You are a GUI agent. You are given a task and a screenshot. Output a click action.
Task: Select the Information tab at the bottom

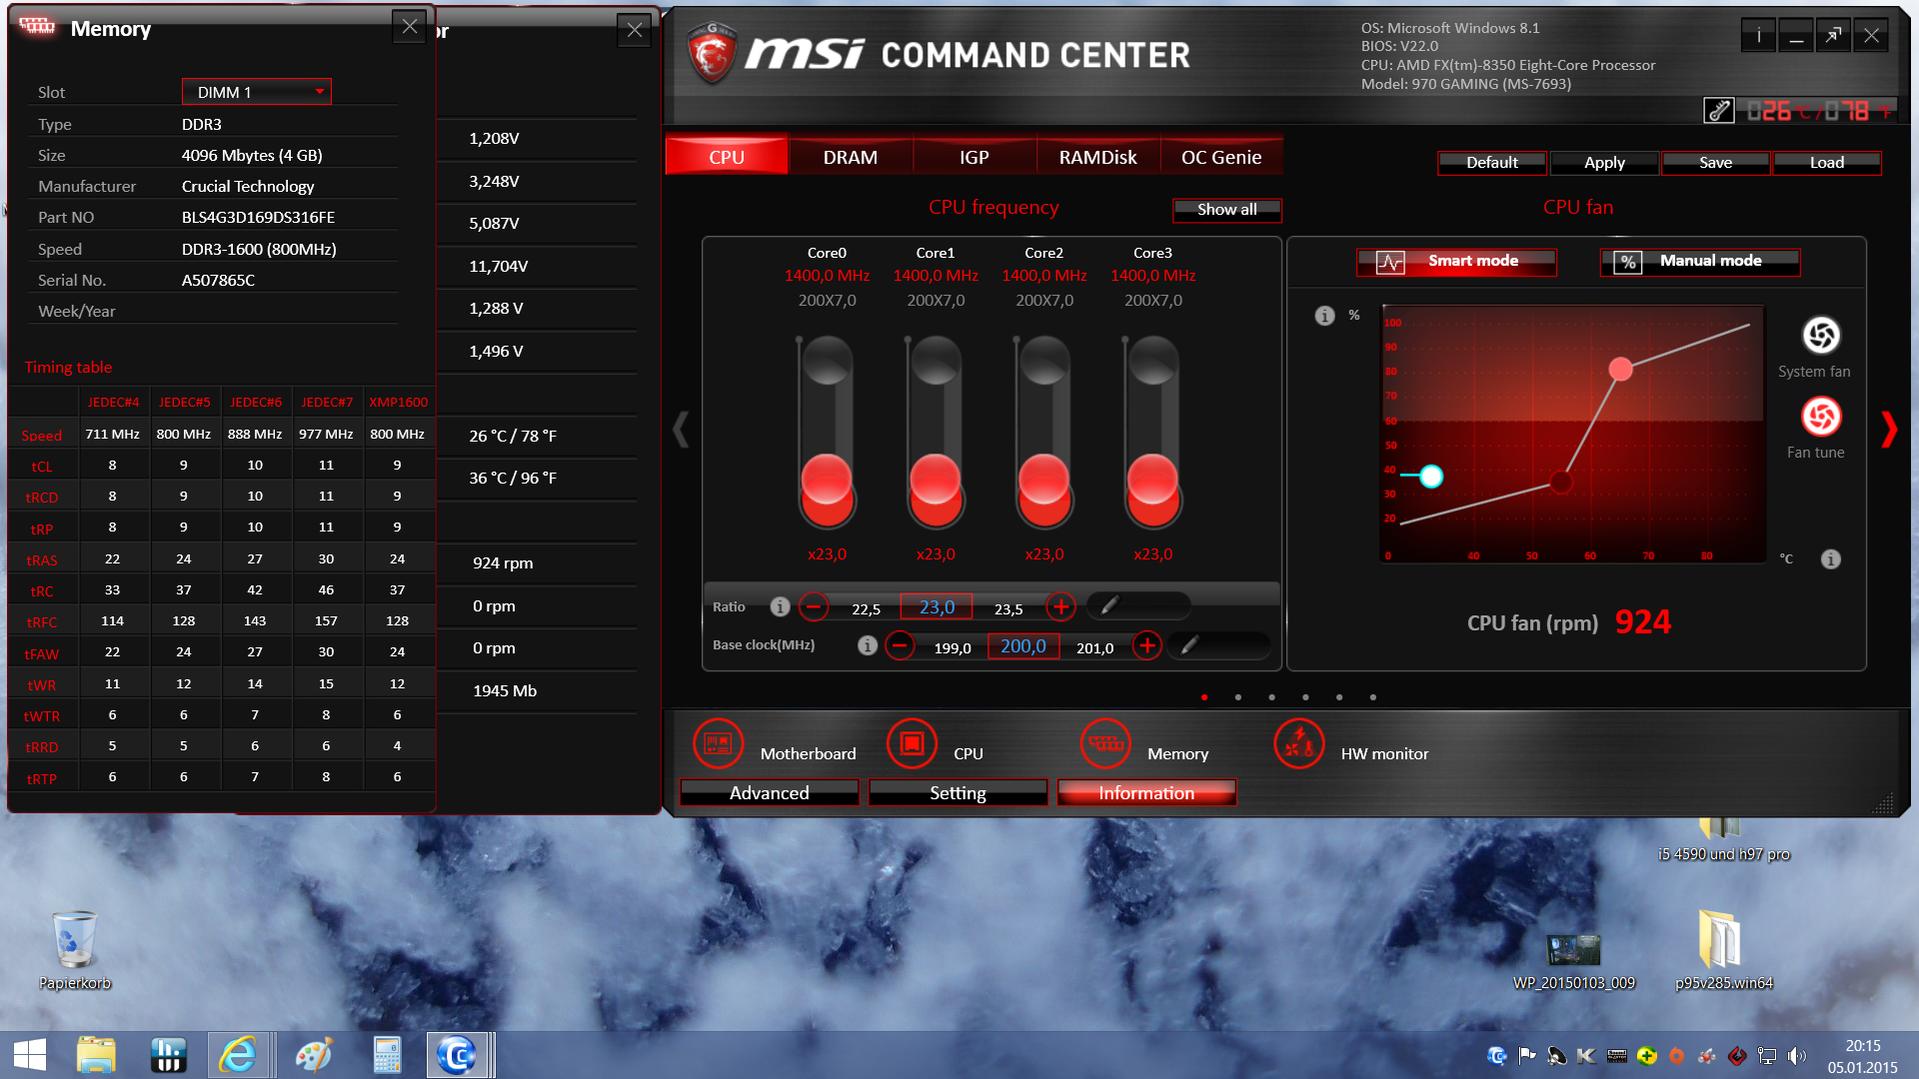1147,793
